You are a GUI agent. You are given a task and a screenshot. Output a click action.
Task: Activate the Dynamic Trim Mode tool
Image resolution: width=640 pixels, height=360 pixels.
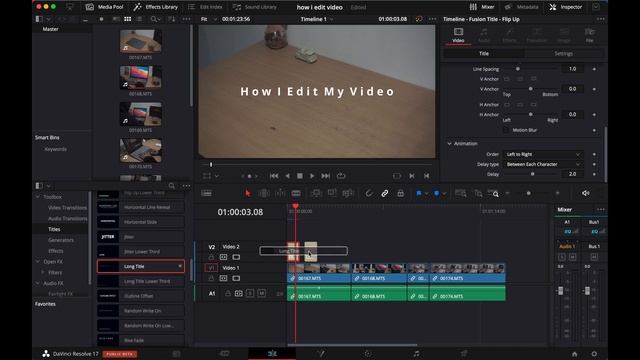click(280, 193)
